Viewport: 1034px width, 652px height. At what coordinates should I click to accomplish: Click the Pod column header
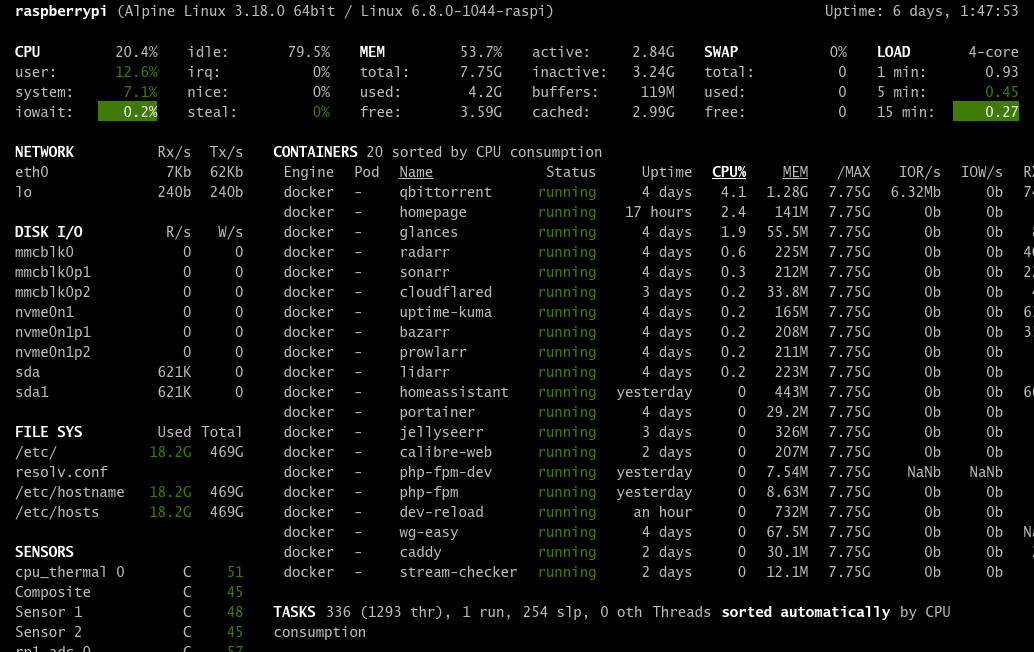[367, 171]
